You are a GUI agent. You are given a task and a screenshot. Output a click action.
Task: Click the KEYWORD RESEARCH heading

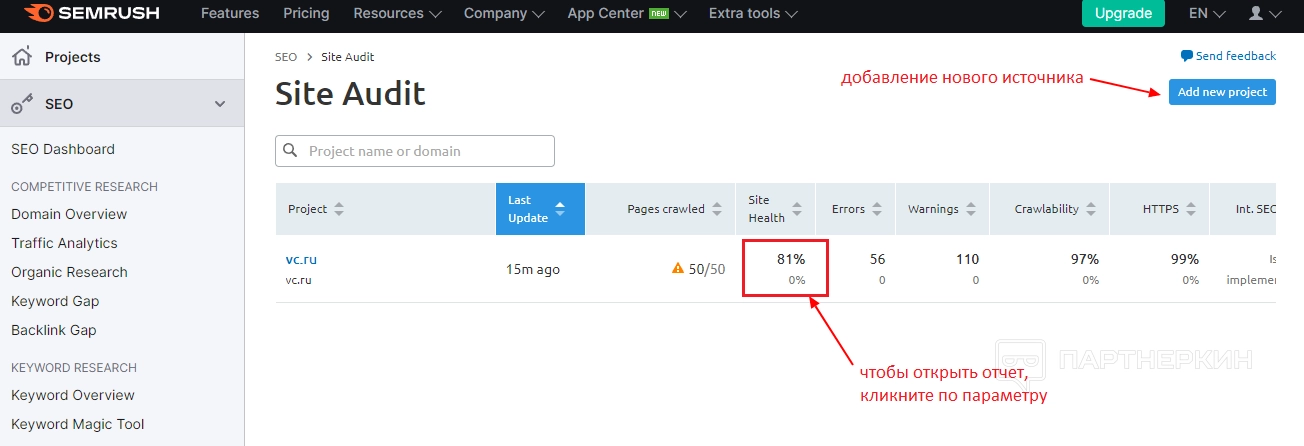pyautogui.click(x=74, y=368)
